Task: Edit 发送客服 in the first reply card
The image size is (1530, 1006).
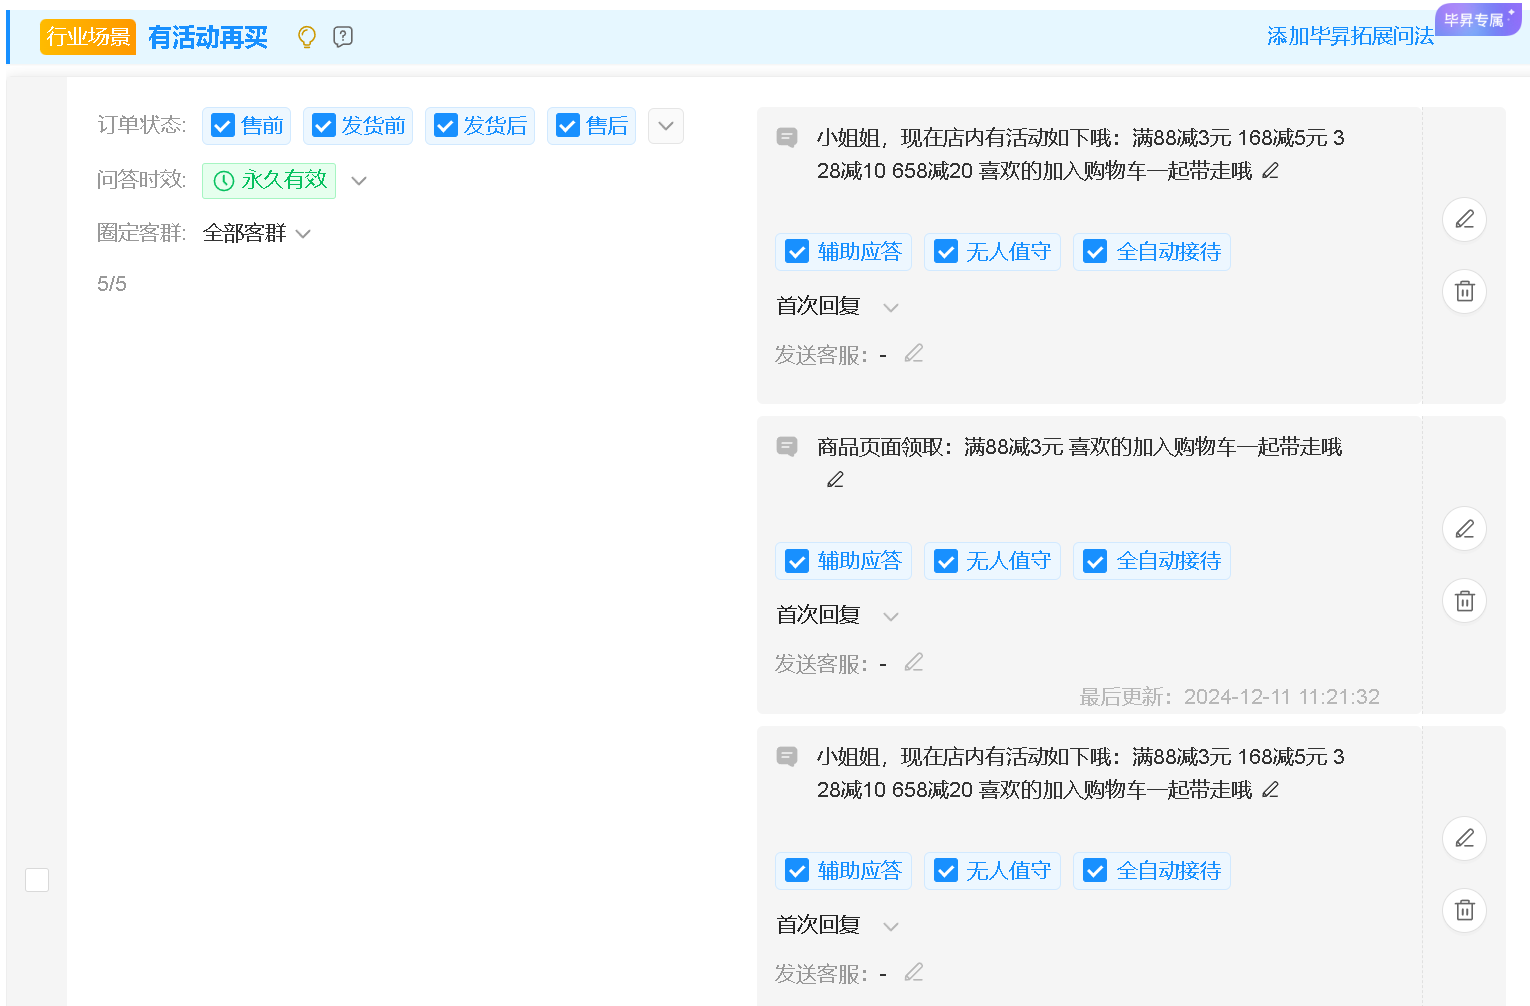Action: (x=914, y=354)
